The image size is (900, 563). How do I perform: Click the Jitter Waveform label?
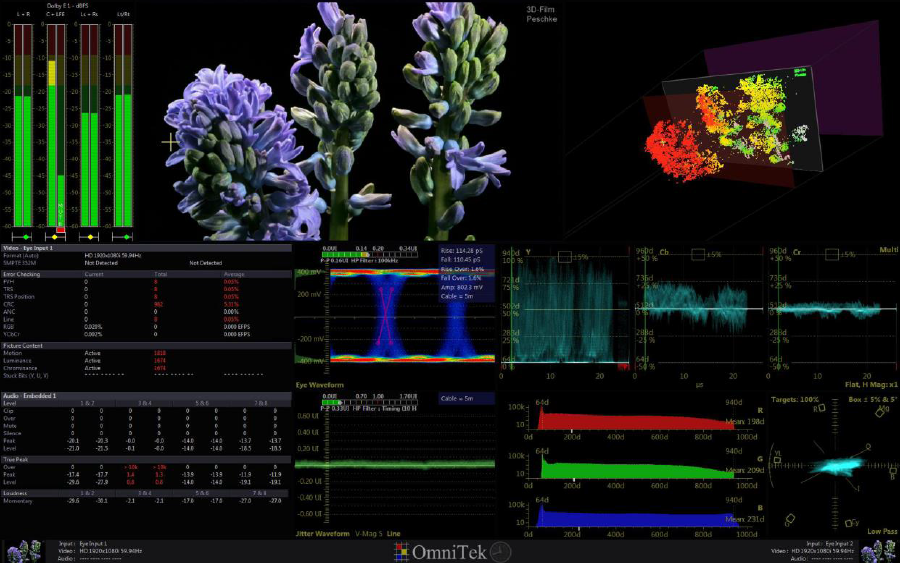323,534
